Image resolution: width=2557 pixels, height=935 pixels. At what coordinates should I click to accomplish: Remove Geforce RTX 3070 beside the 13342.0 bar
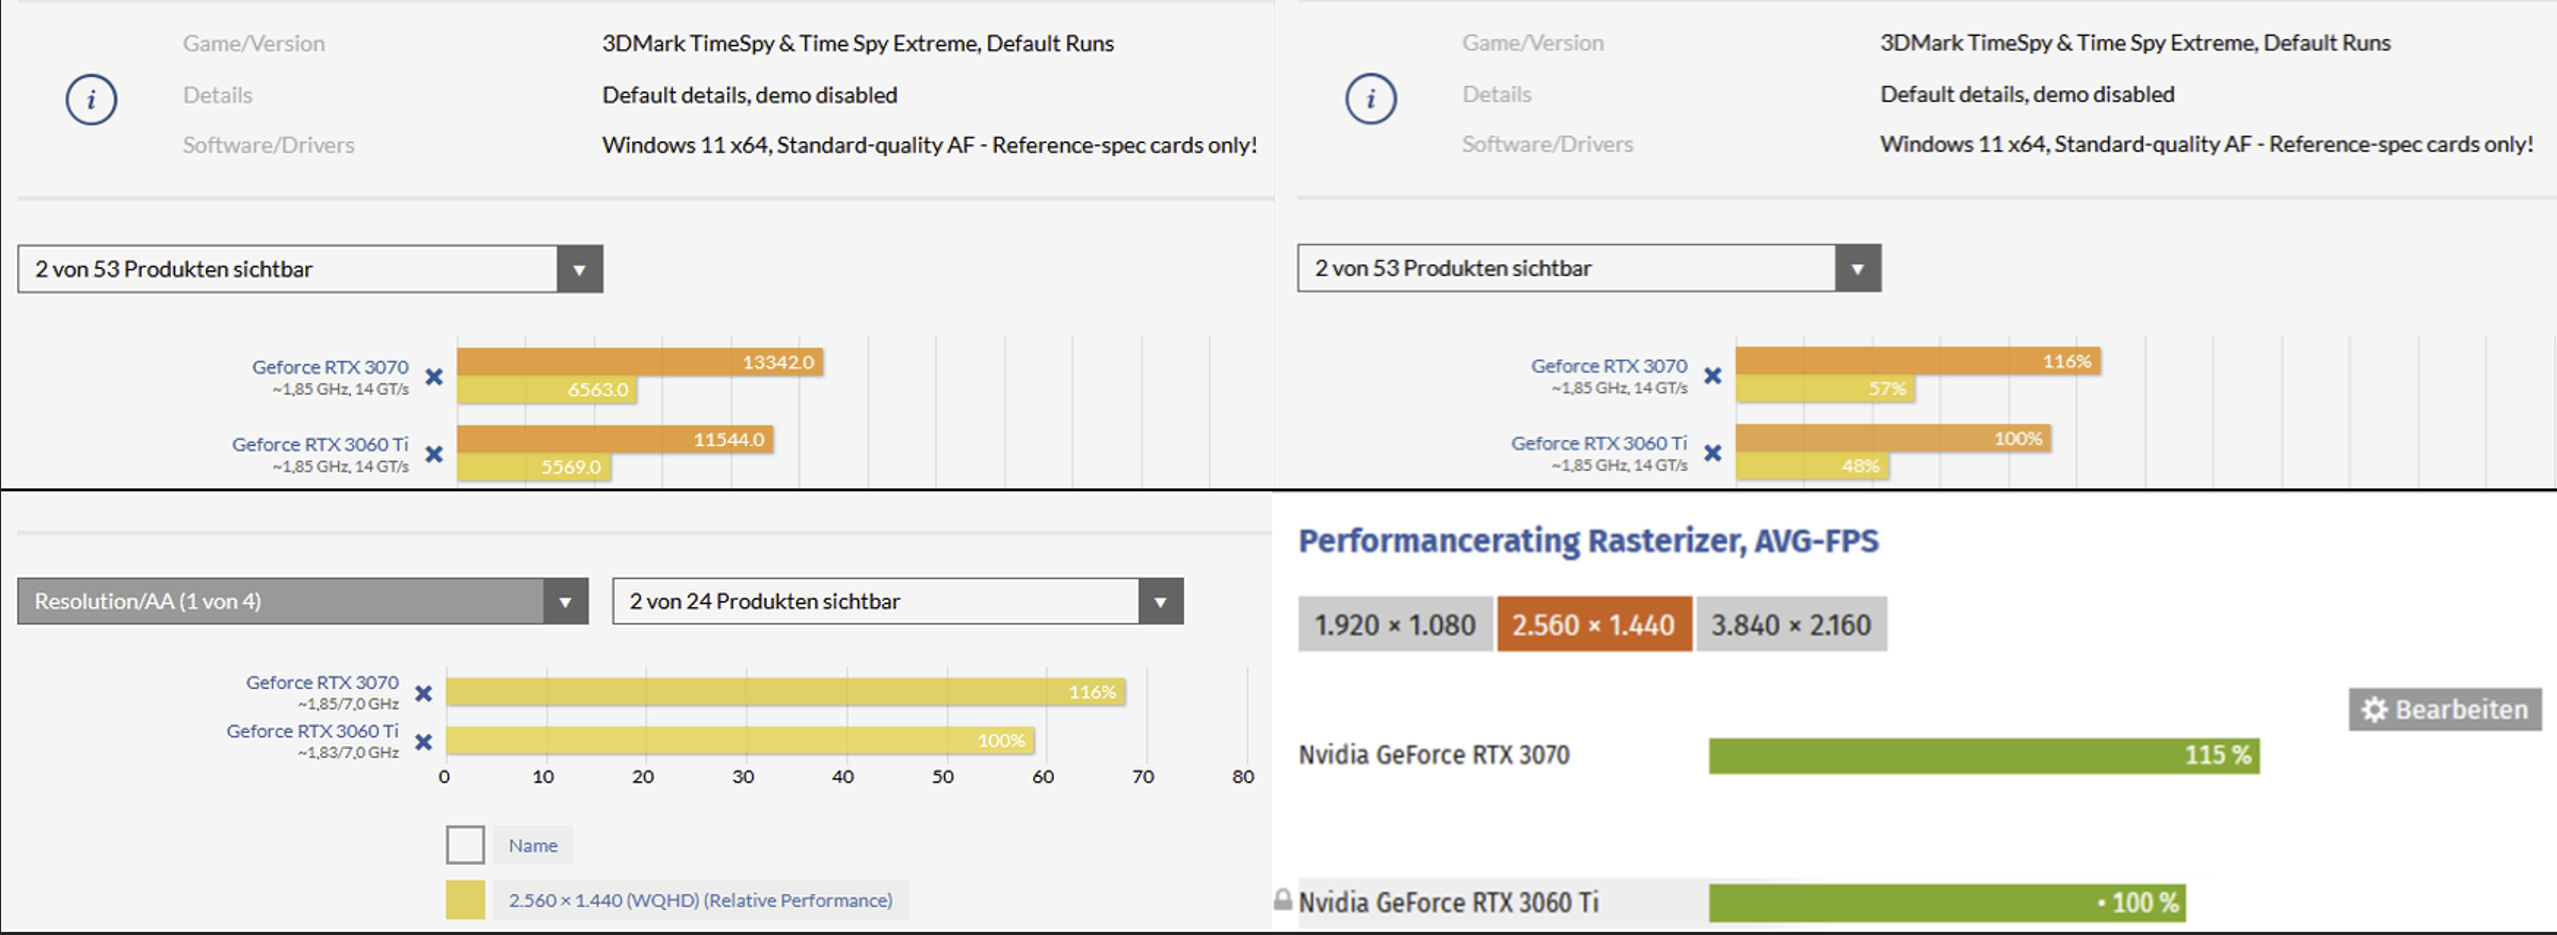(434, 377)
